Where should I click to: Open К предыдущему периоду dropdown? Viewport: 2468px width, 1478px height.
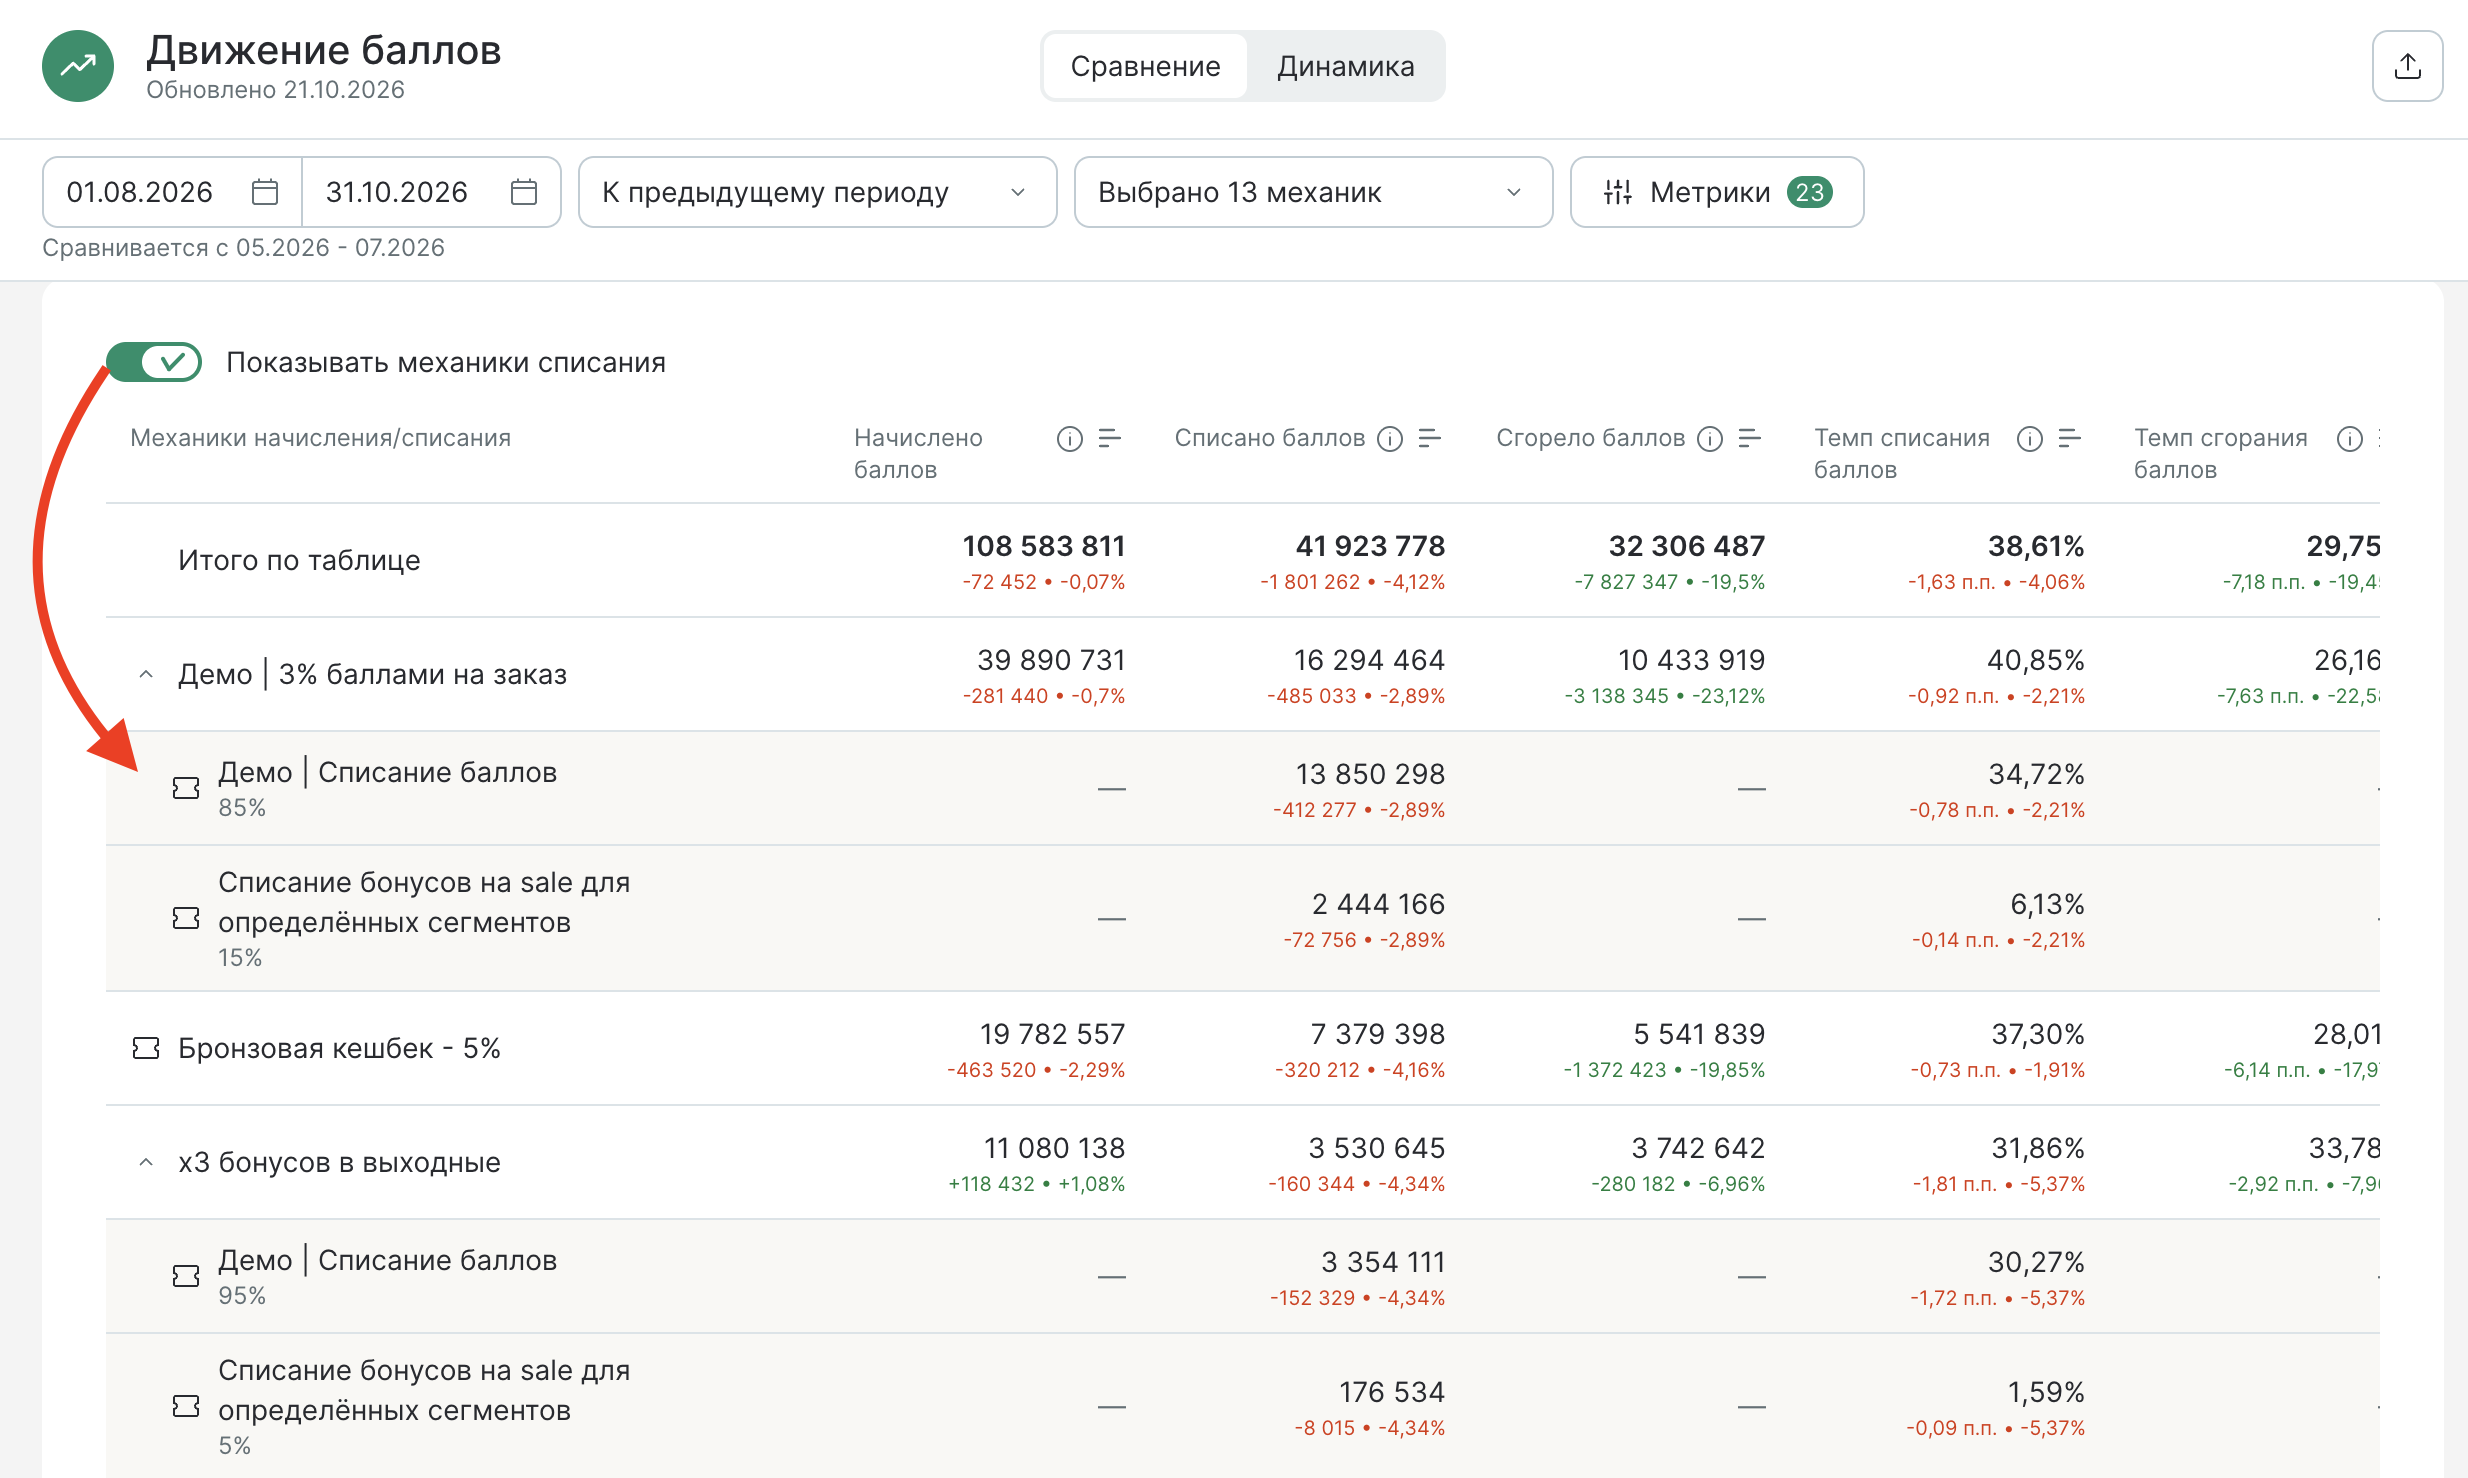click(817, 192)
